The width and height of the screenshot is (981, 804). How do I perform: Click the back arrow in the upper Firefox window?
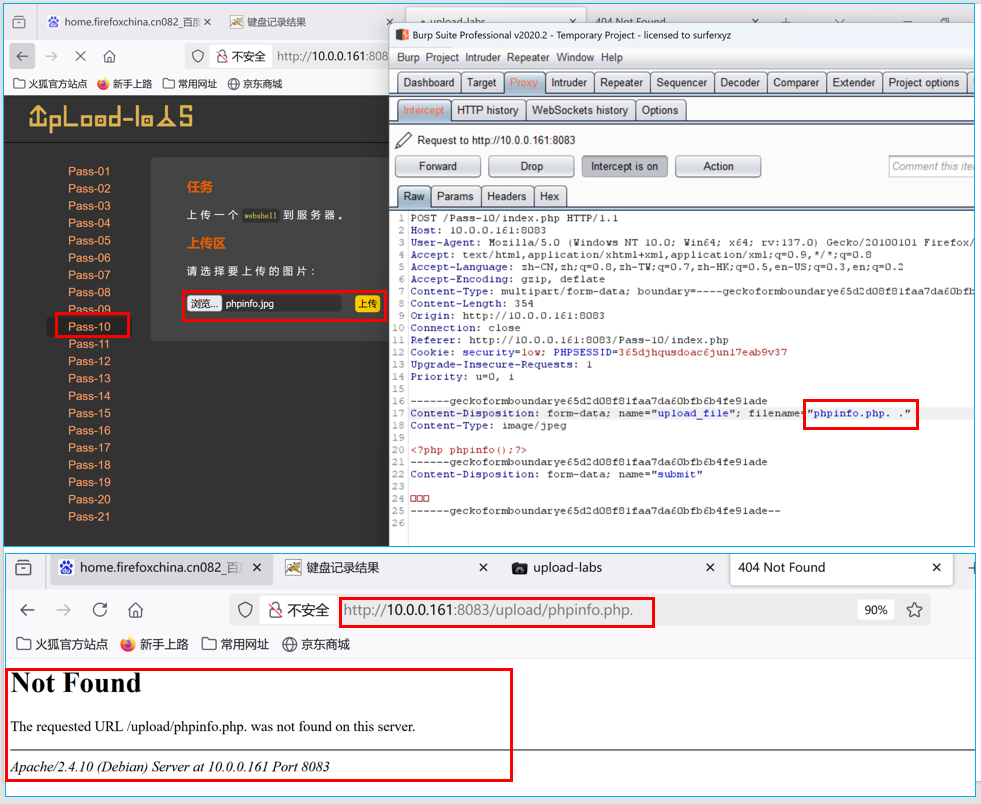click(x=23, y=56)
